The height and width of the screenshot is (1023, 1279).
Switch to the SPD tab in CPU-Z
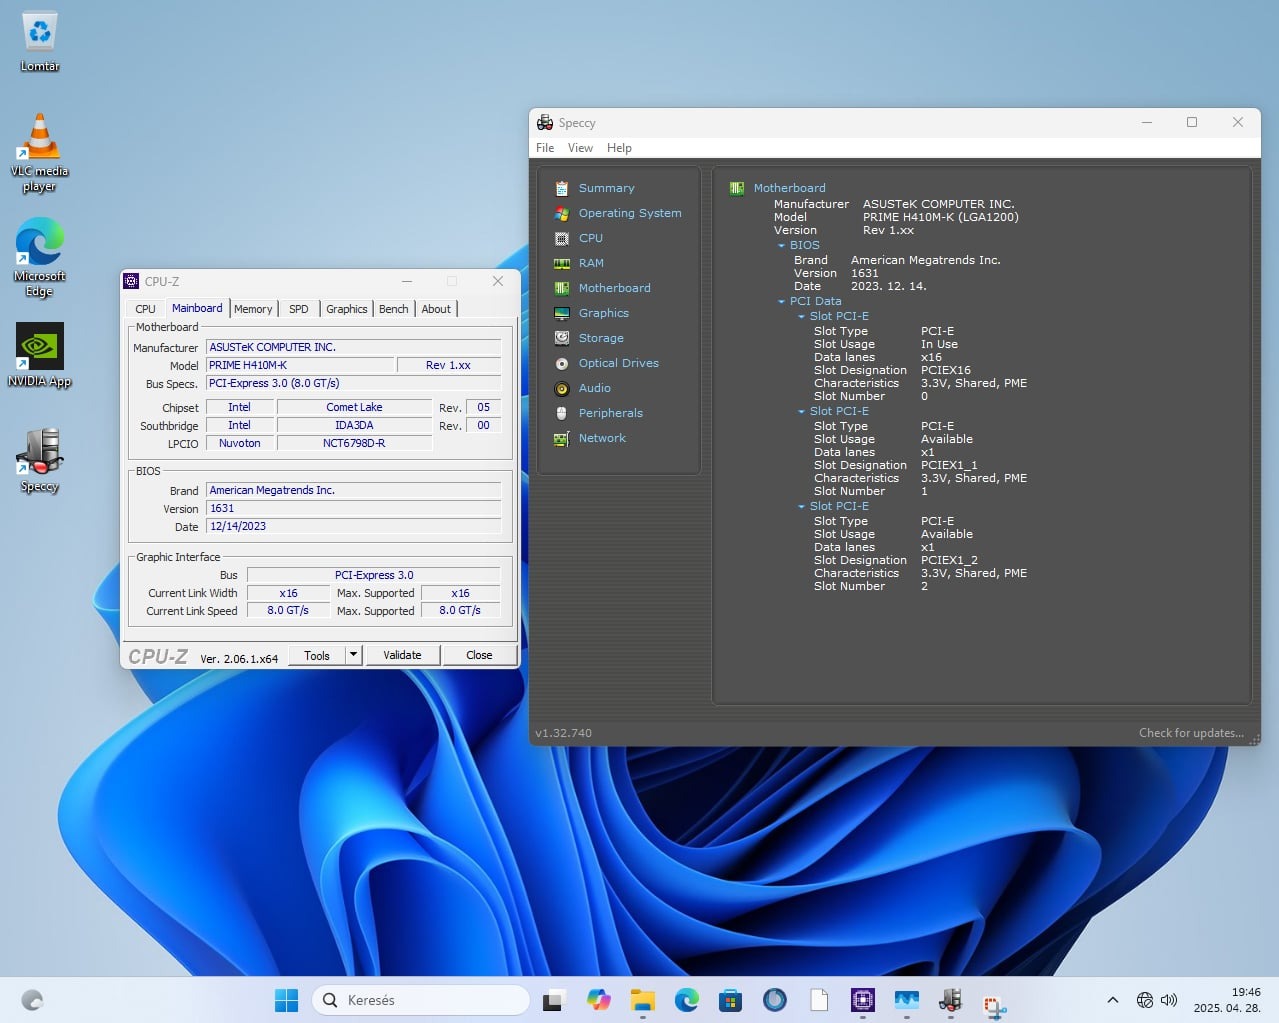[x=298, y=309]
